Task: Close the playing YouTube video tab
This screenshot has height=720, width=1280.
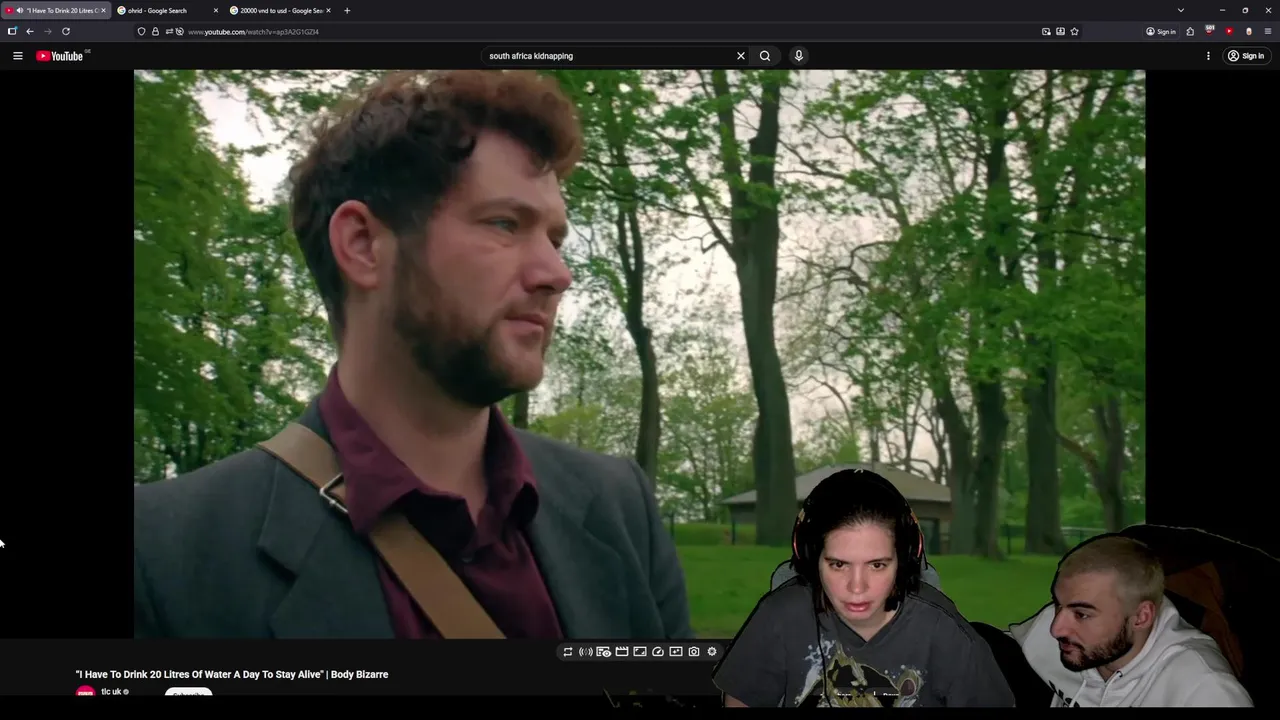Action: pos(103,10)
